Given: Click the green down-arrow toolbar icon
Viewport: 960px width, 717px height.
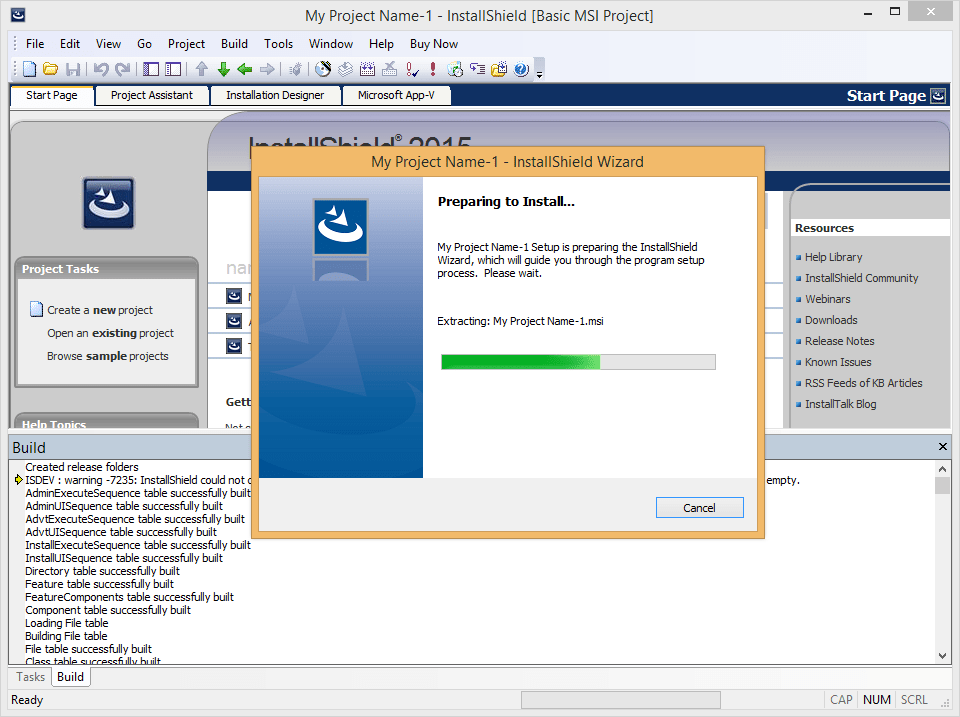Looking at the screenshot, I should coord(222,68).
